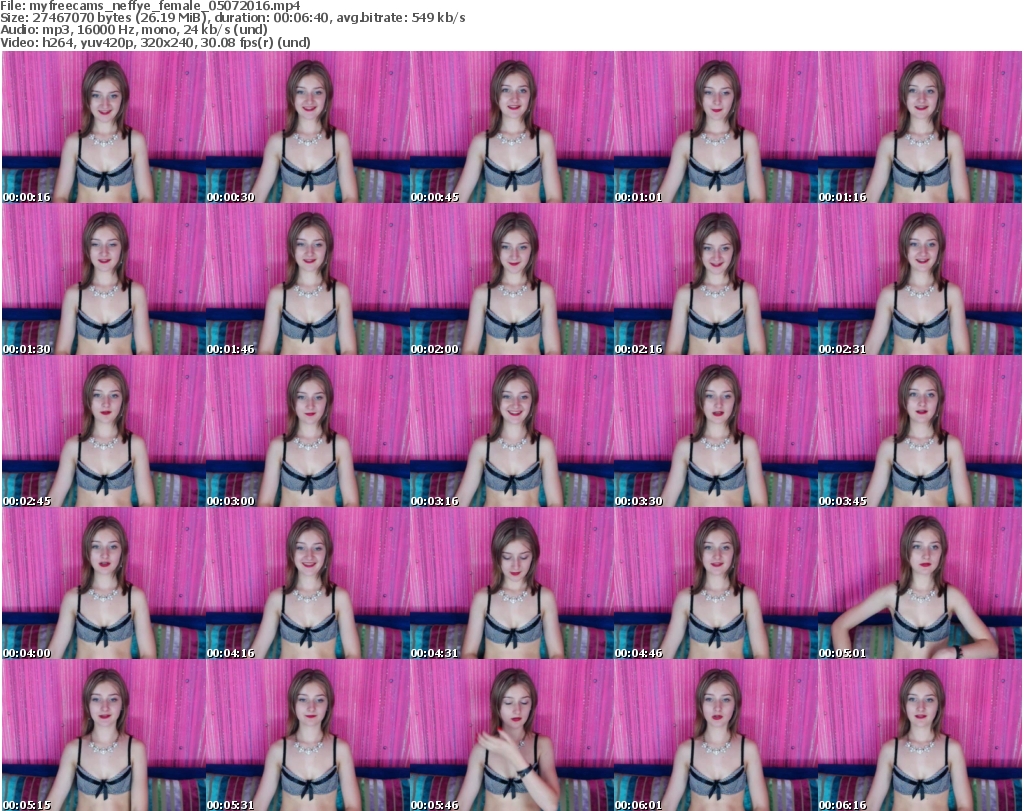
Task: Open the thumbnail stamped 00:05:15
Action: click(x=104, y=735)
